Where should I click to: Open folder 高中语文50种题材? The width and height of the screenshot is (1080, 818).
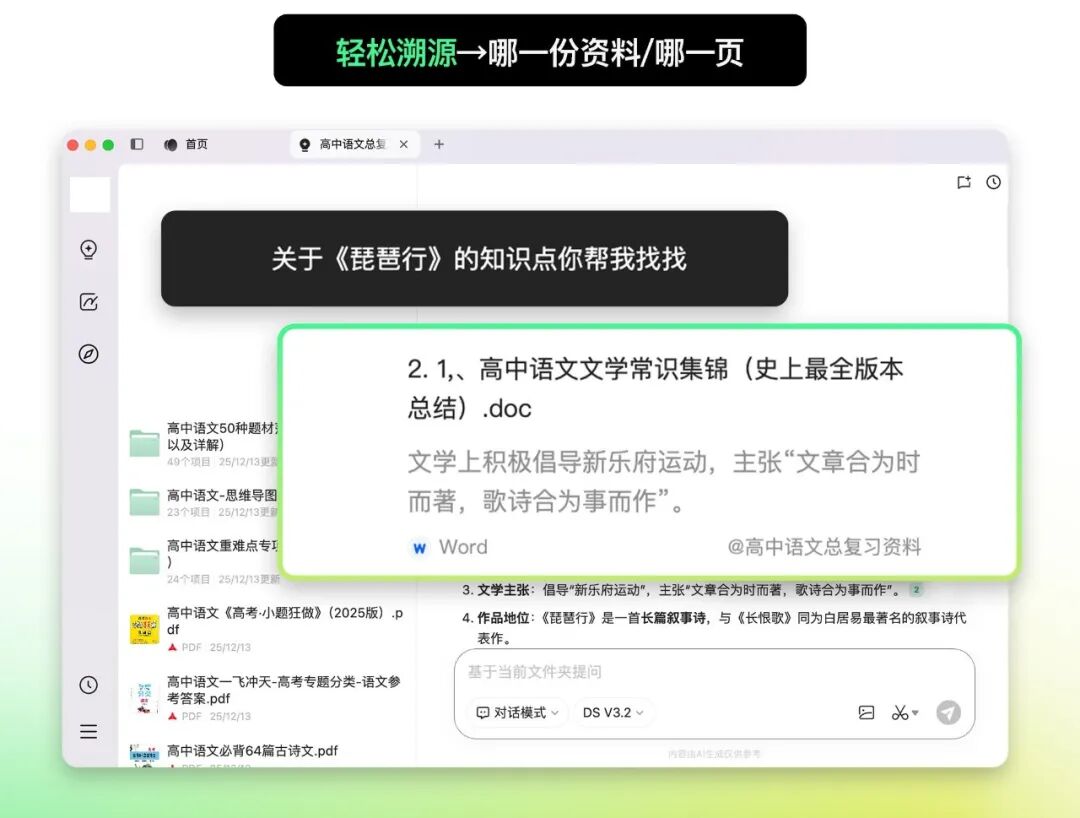pyautogui.click(x=205, y=444)
